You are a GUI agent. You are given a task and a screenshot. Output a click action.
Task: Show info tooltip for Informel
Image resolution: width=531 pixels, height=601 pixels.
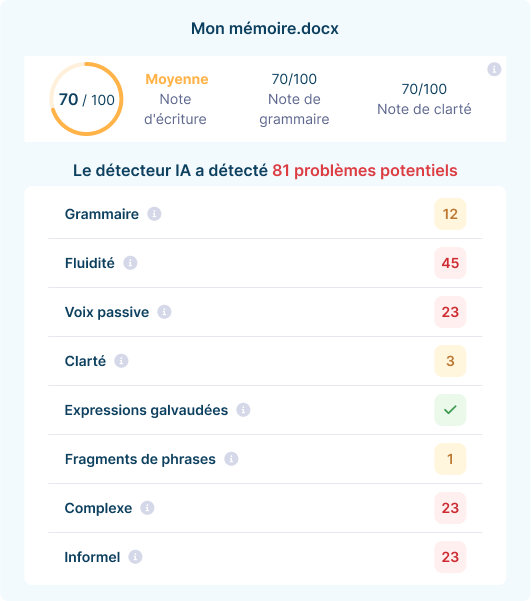coord(135,557)
